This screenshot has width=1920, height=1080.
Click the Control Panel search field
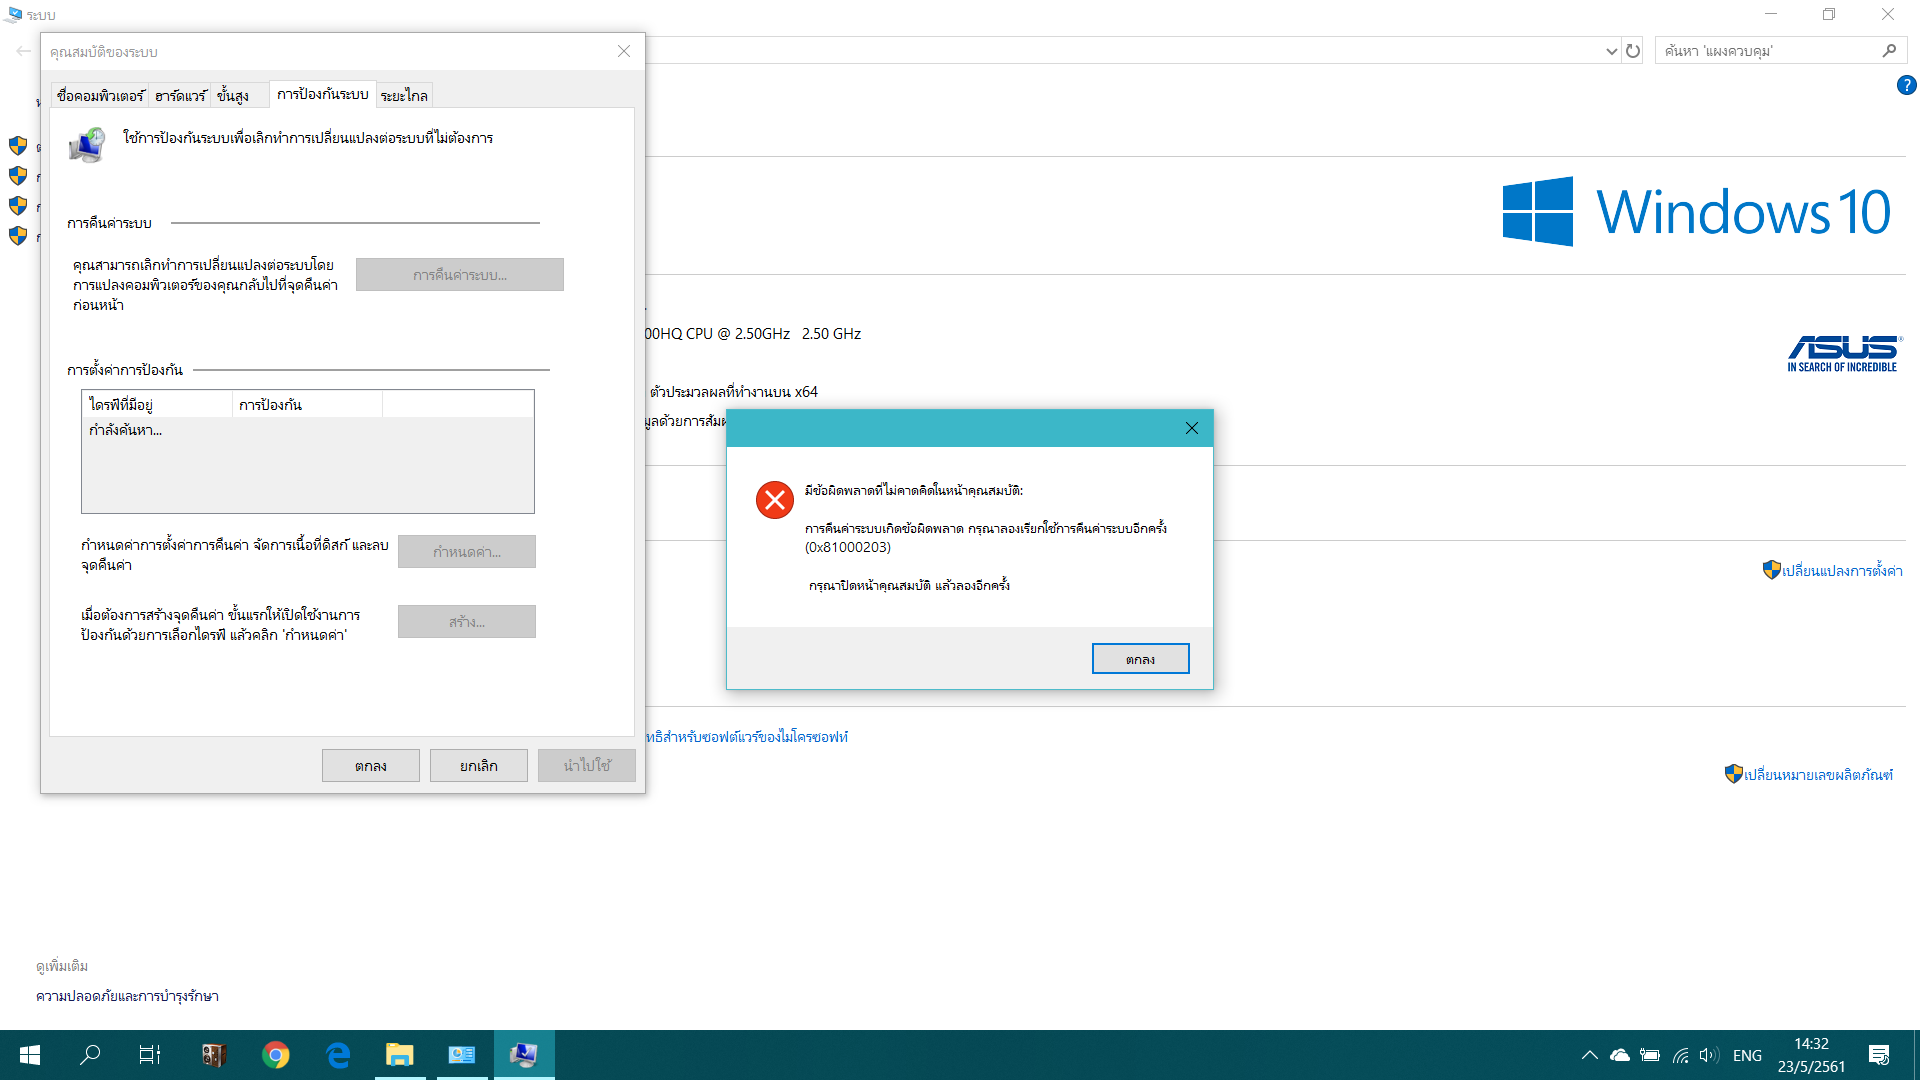1768,51
